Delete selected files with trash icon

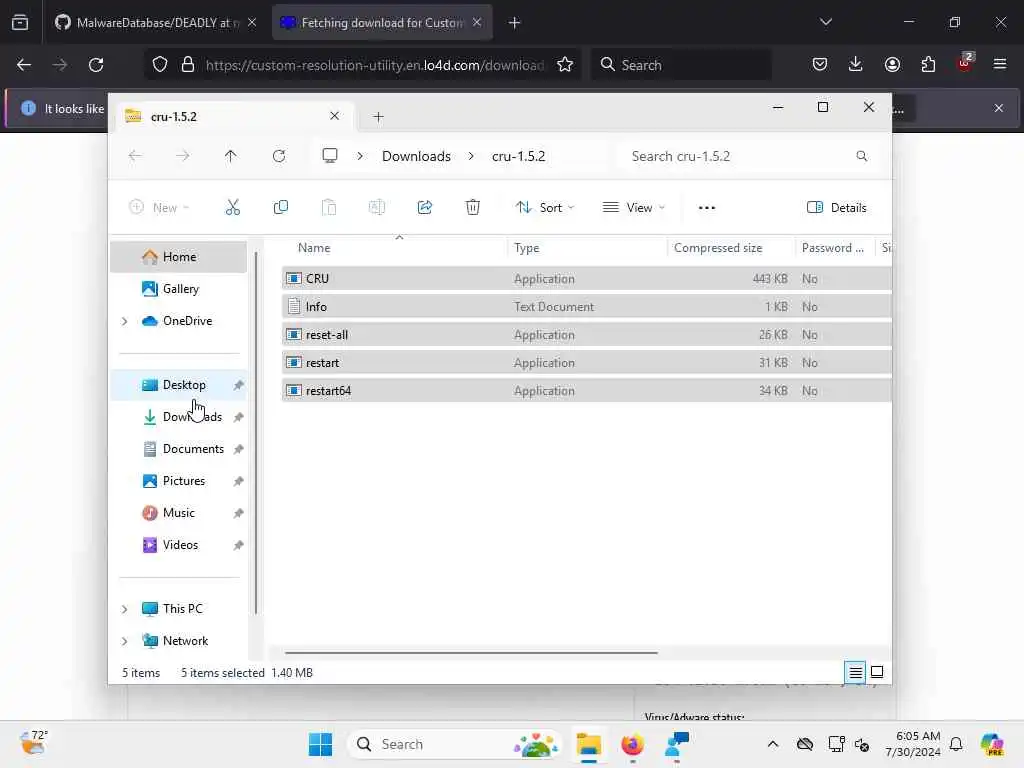[x=473, y=208]
